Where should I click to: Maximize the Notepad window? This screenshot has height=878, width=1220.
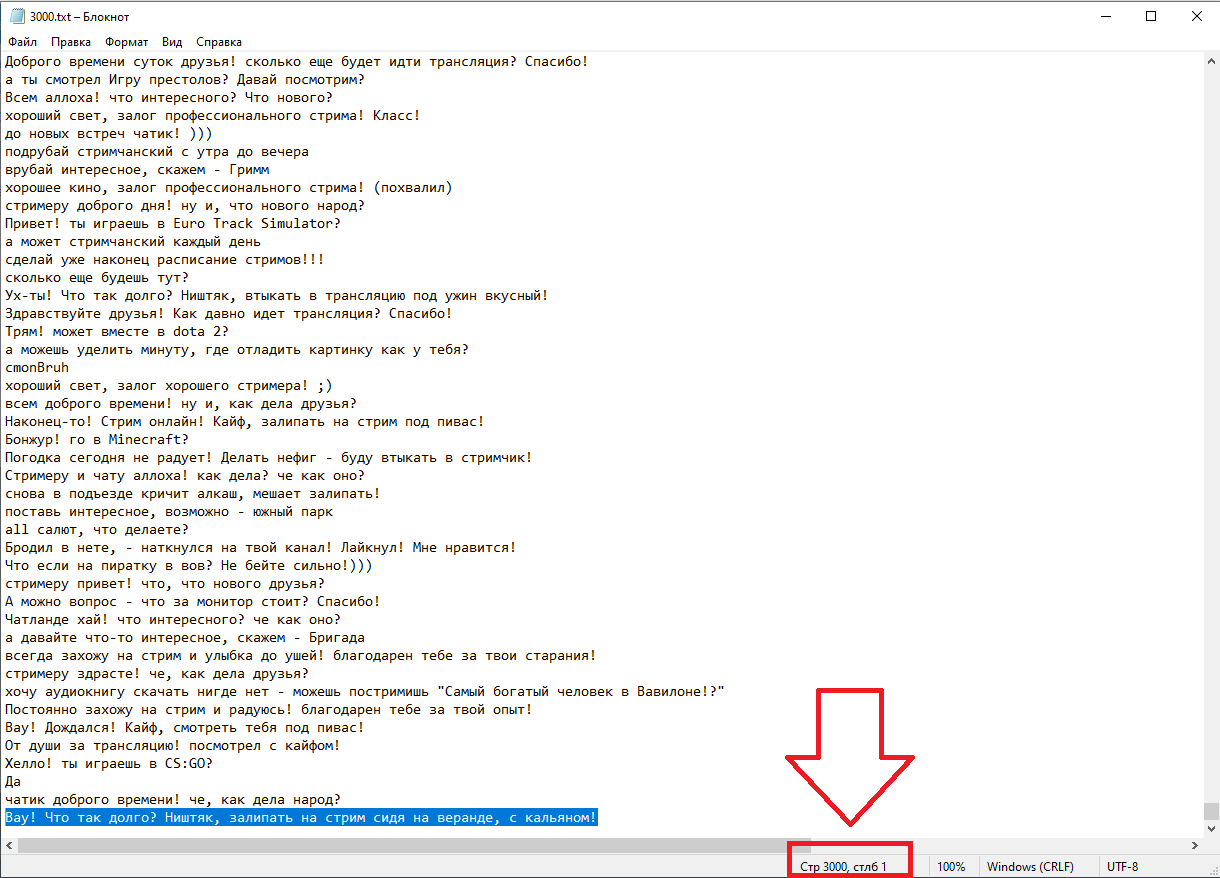(1151, 16)
